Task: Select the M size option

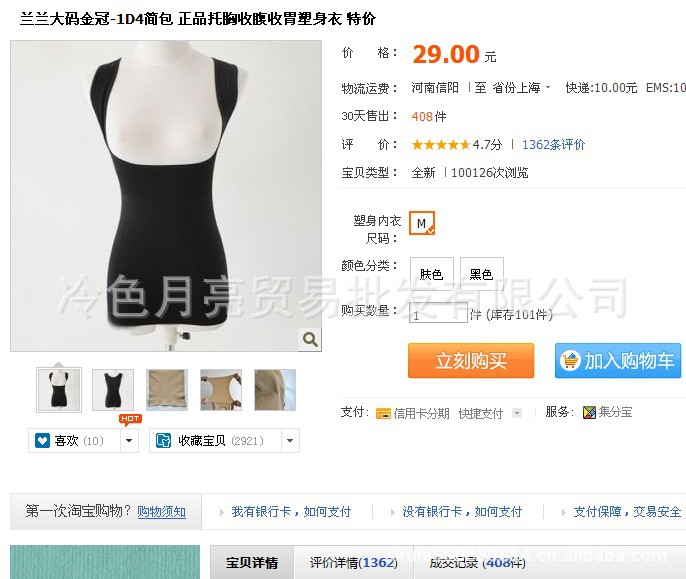Action: (x=422, y=223)
